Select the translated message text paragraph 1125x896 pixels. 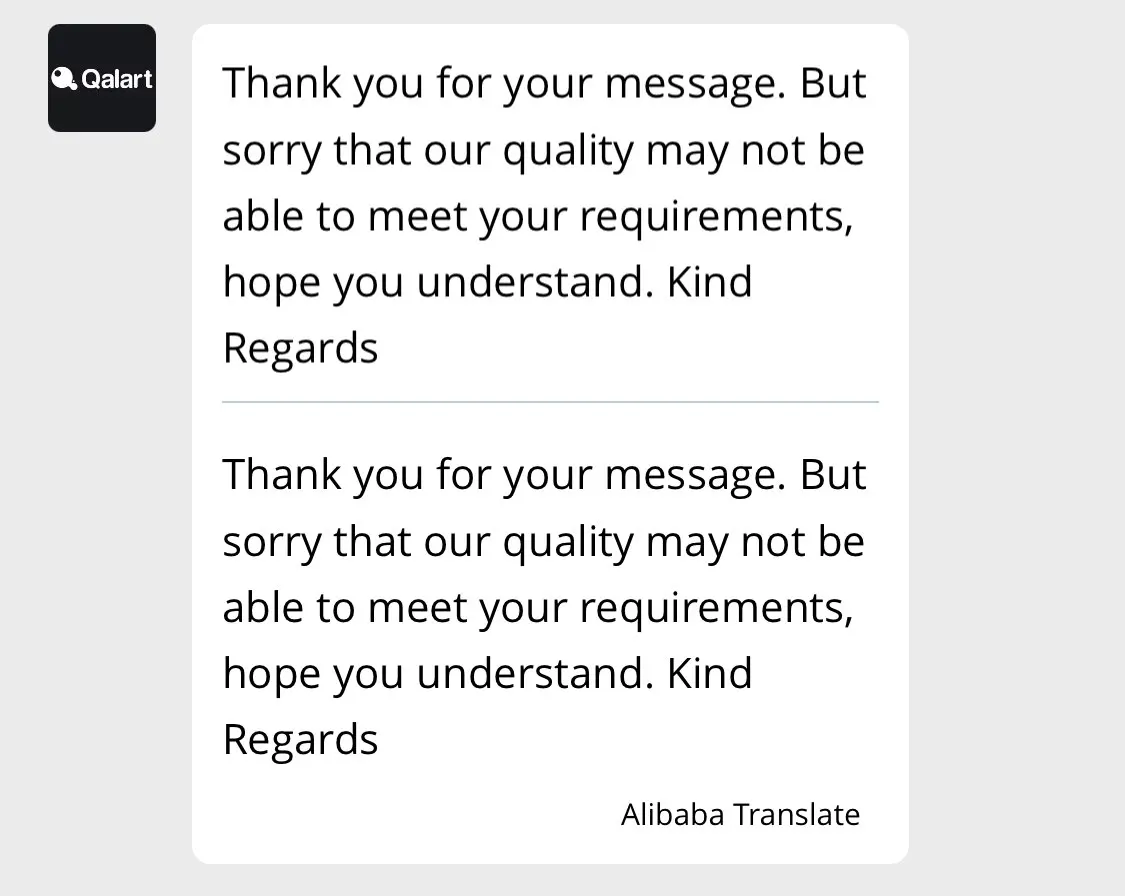coord(543,606)
